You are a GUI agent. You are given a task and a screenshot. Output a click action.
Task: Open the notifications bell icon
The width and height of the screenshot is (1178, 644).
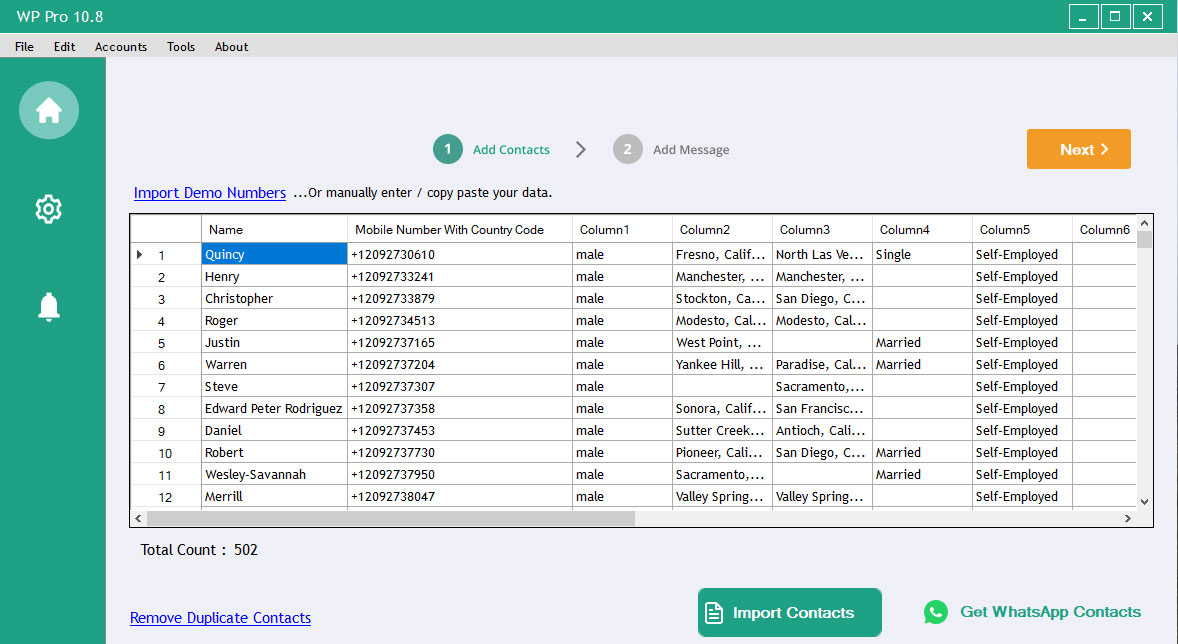(49, 307)
